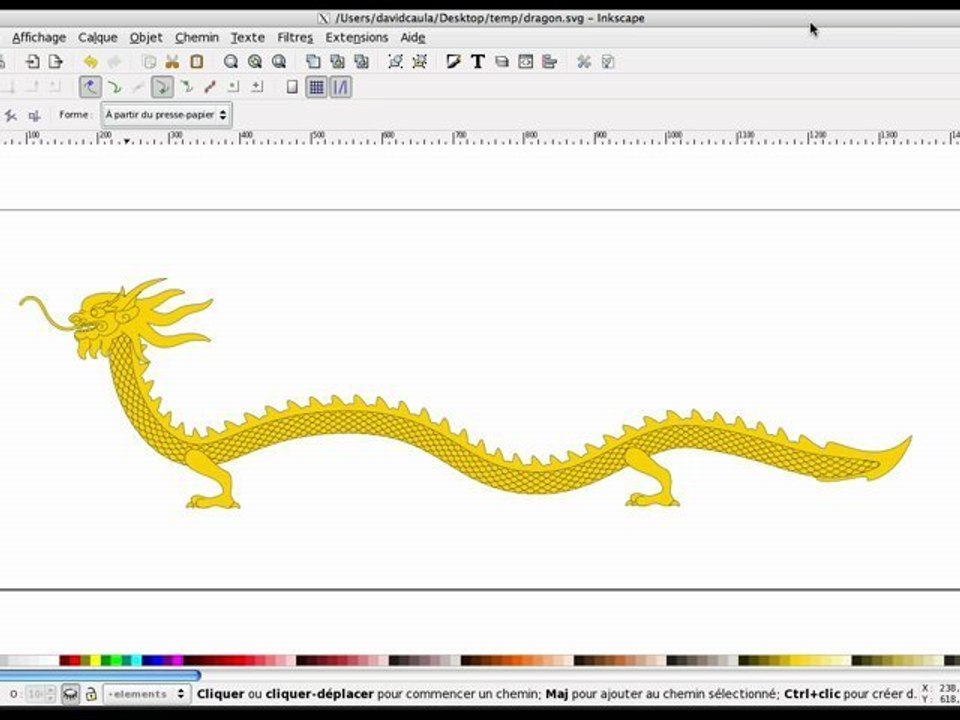Pick the red swatch in palette
Viewport: 960px width, 720px height.
(75, 661)
